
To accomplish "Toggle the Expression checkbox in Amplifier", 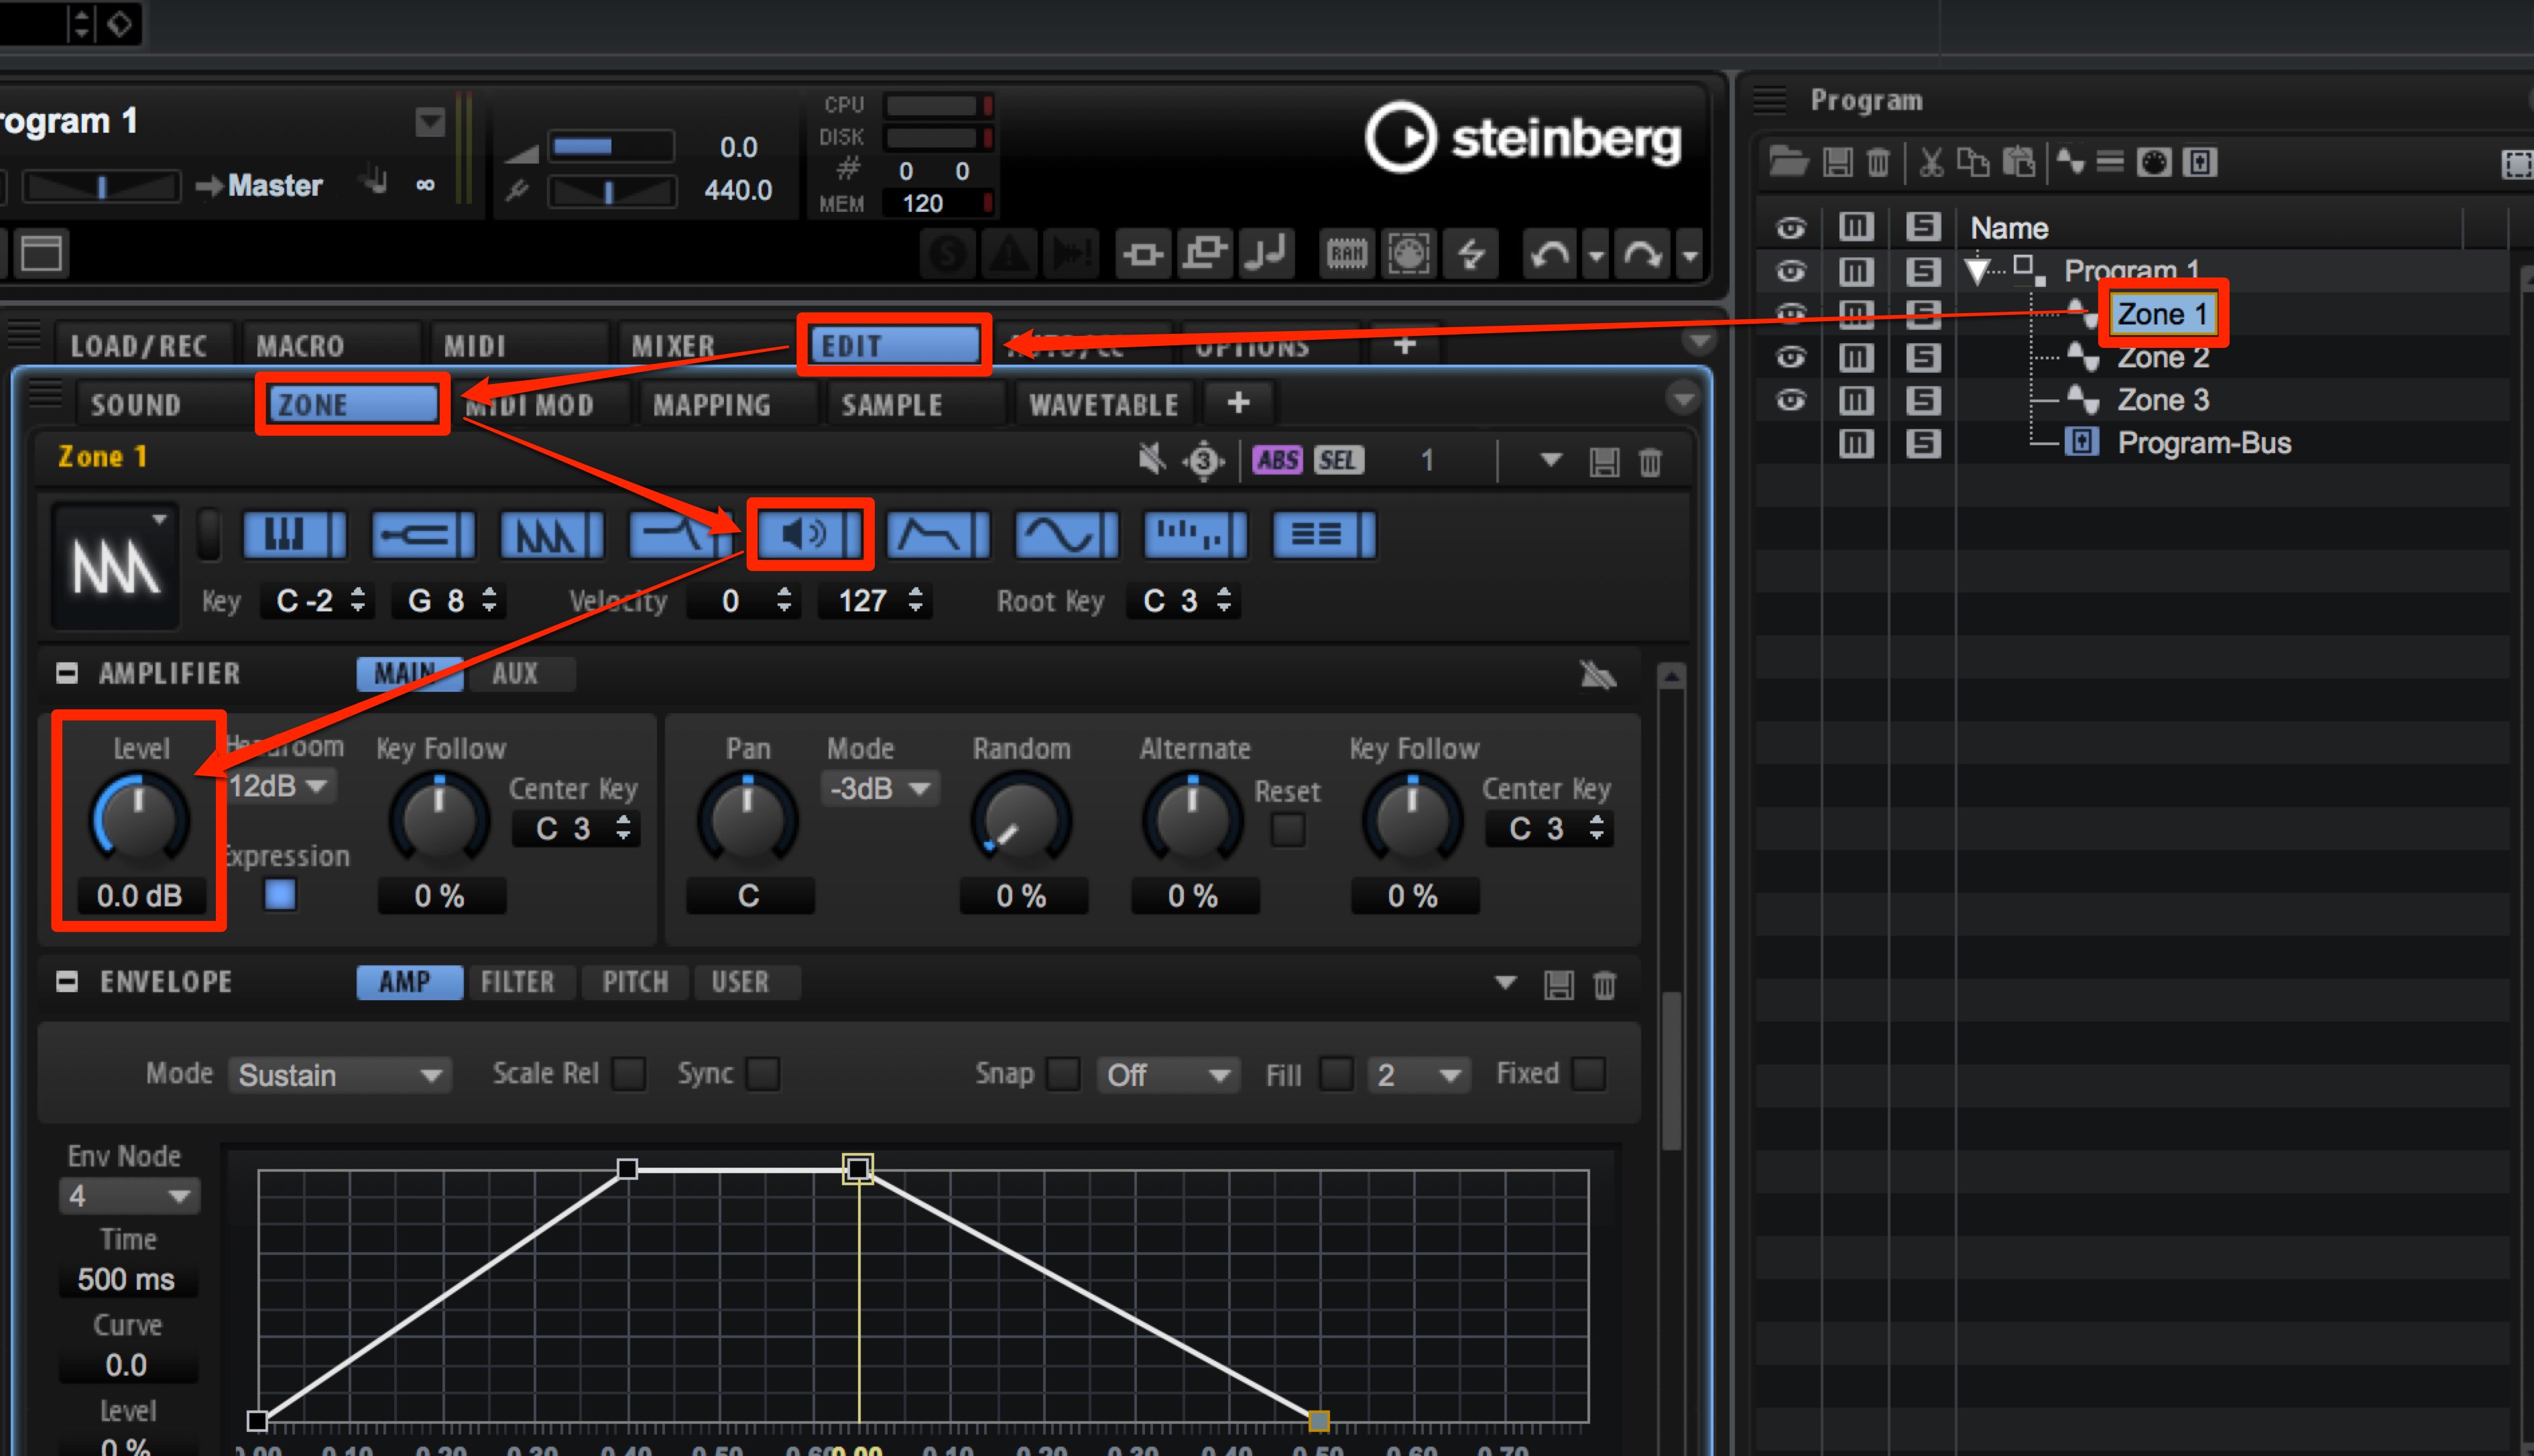I will (280, 894).
